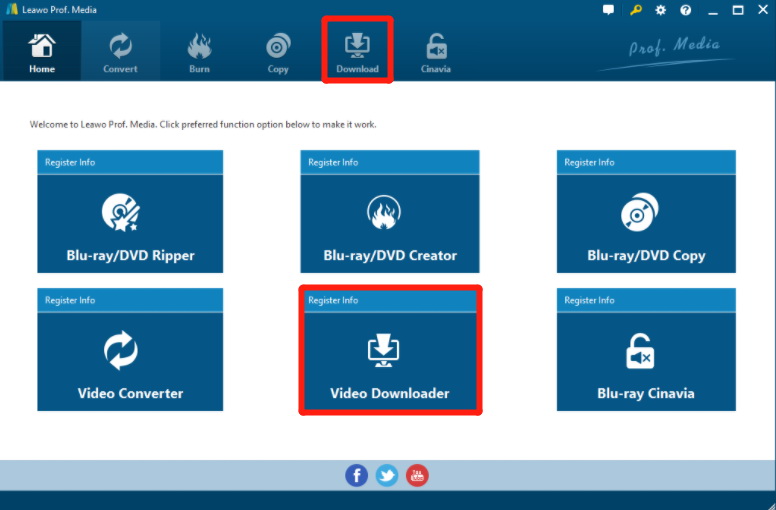Go to the Cinavia tab
This screenshot has height=510, width=776.
coord(436,52)
